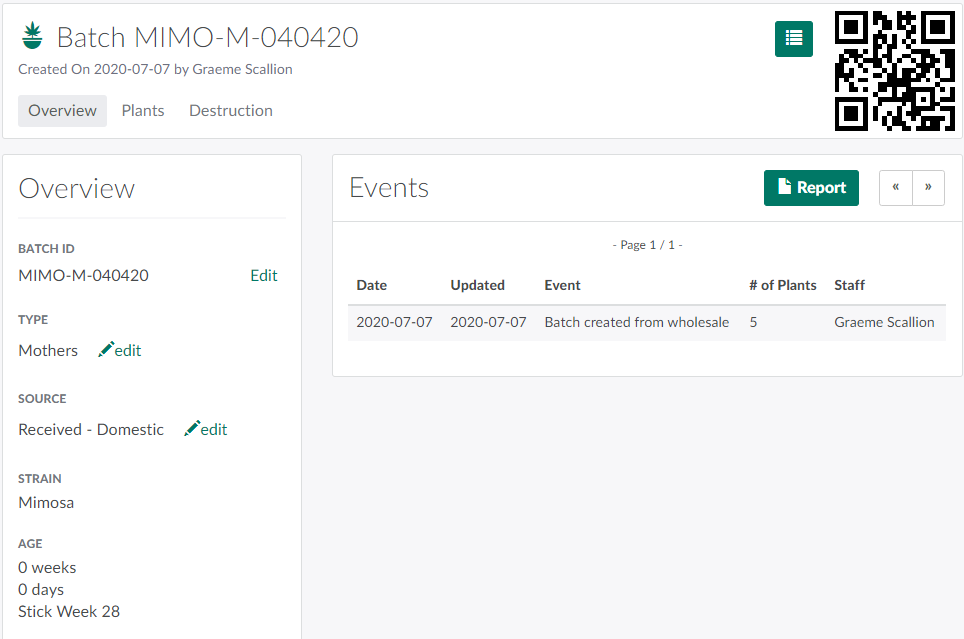Click the # of Plants column header

tap(782, 285)
